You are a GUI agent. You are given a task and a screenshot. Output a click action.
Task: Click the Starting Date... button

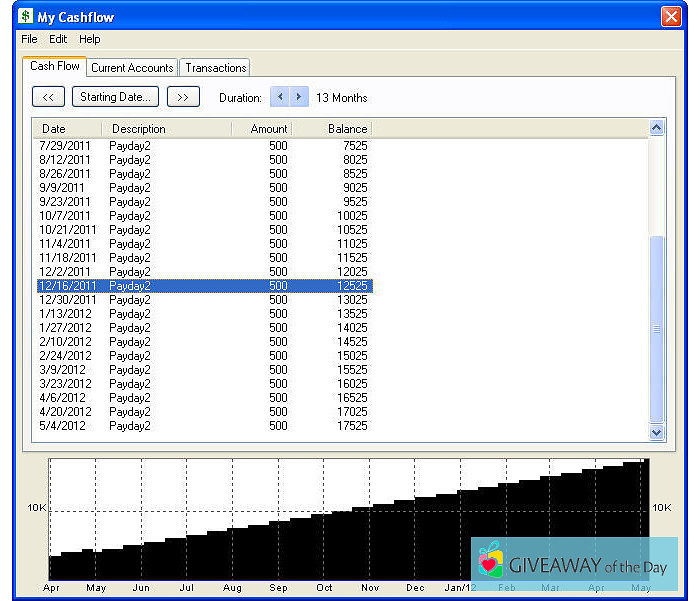point(115,97)
